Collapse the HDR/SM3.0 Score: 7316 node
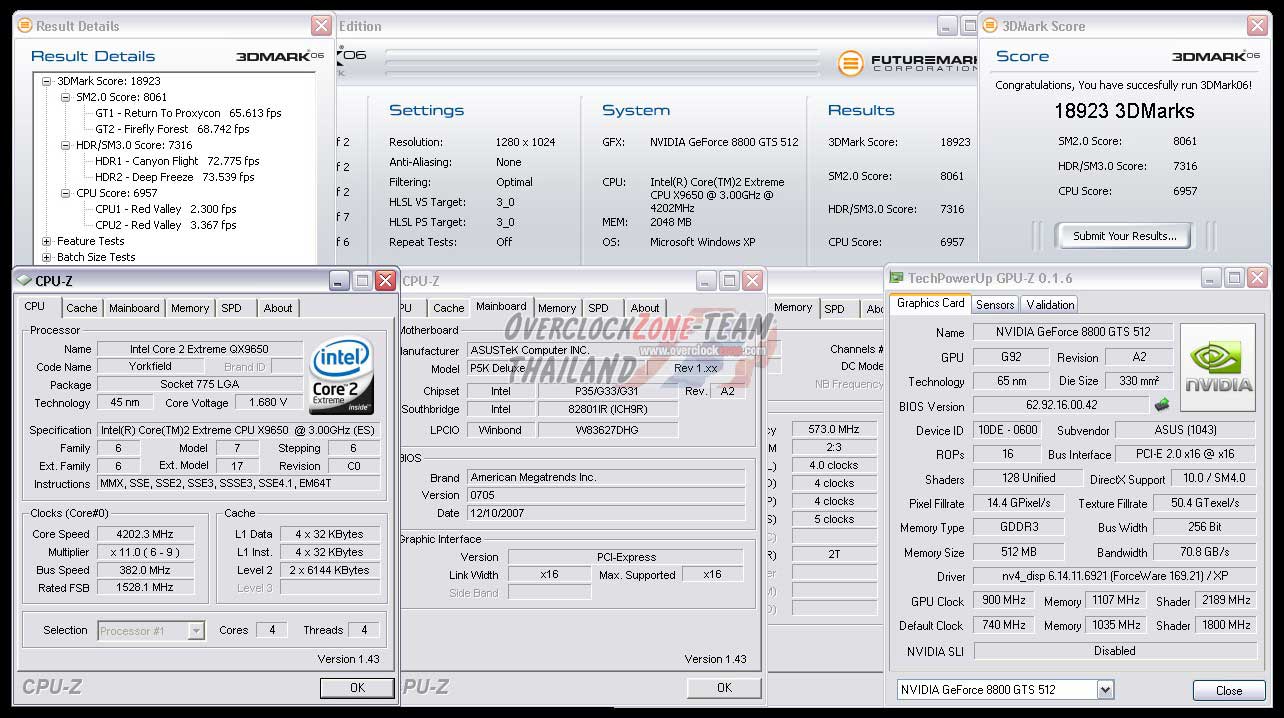 click(66, 145)
